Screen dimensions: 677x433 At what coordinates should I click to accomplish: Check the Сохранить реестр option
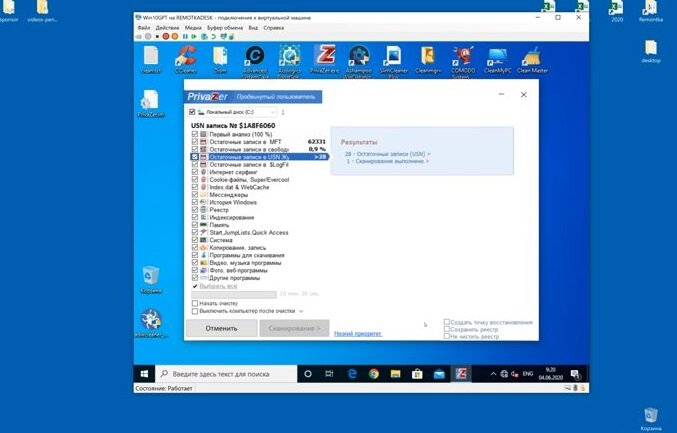click(x=447, y=329)
